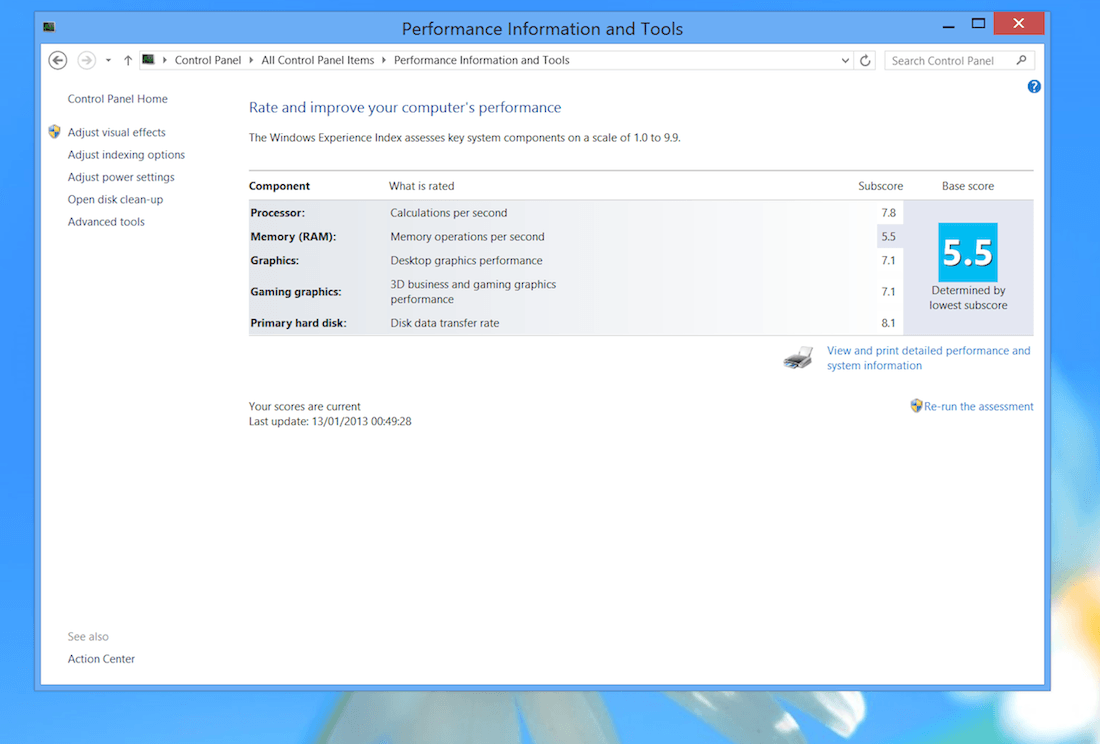The width and height of the screenshot is (1100, 744).
Task: Launch Open disk clean-up
Action: coord(115,199)
